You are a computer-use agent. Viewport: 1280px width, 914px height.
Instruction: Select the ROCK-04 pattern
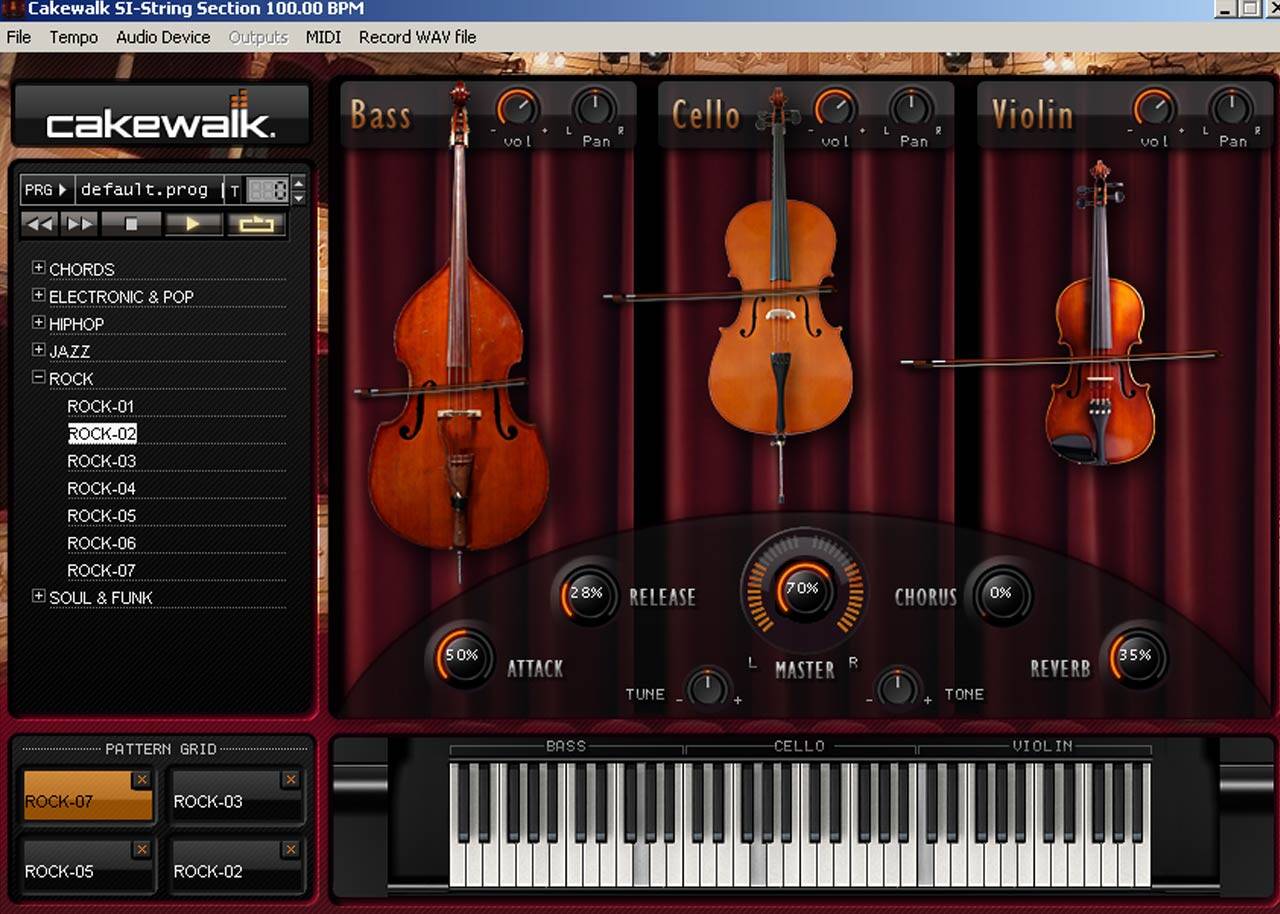point(102,488)
